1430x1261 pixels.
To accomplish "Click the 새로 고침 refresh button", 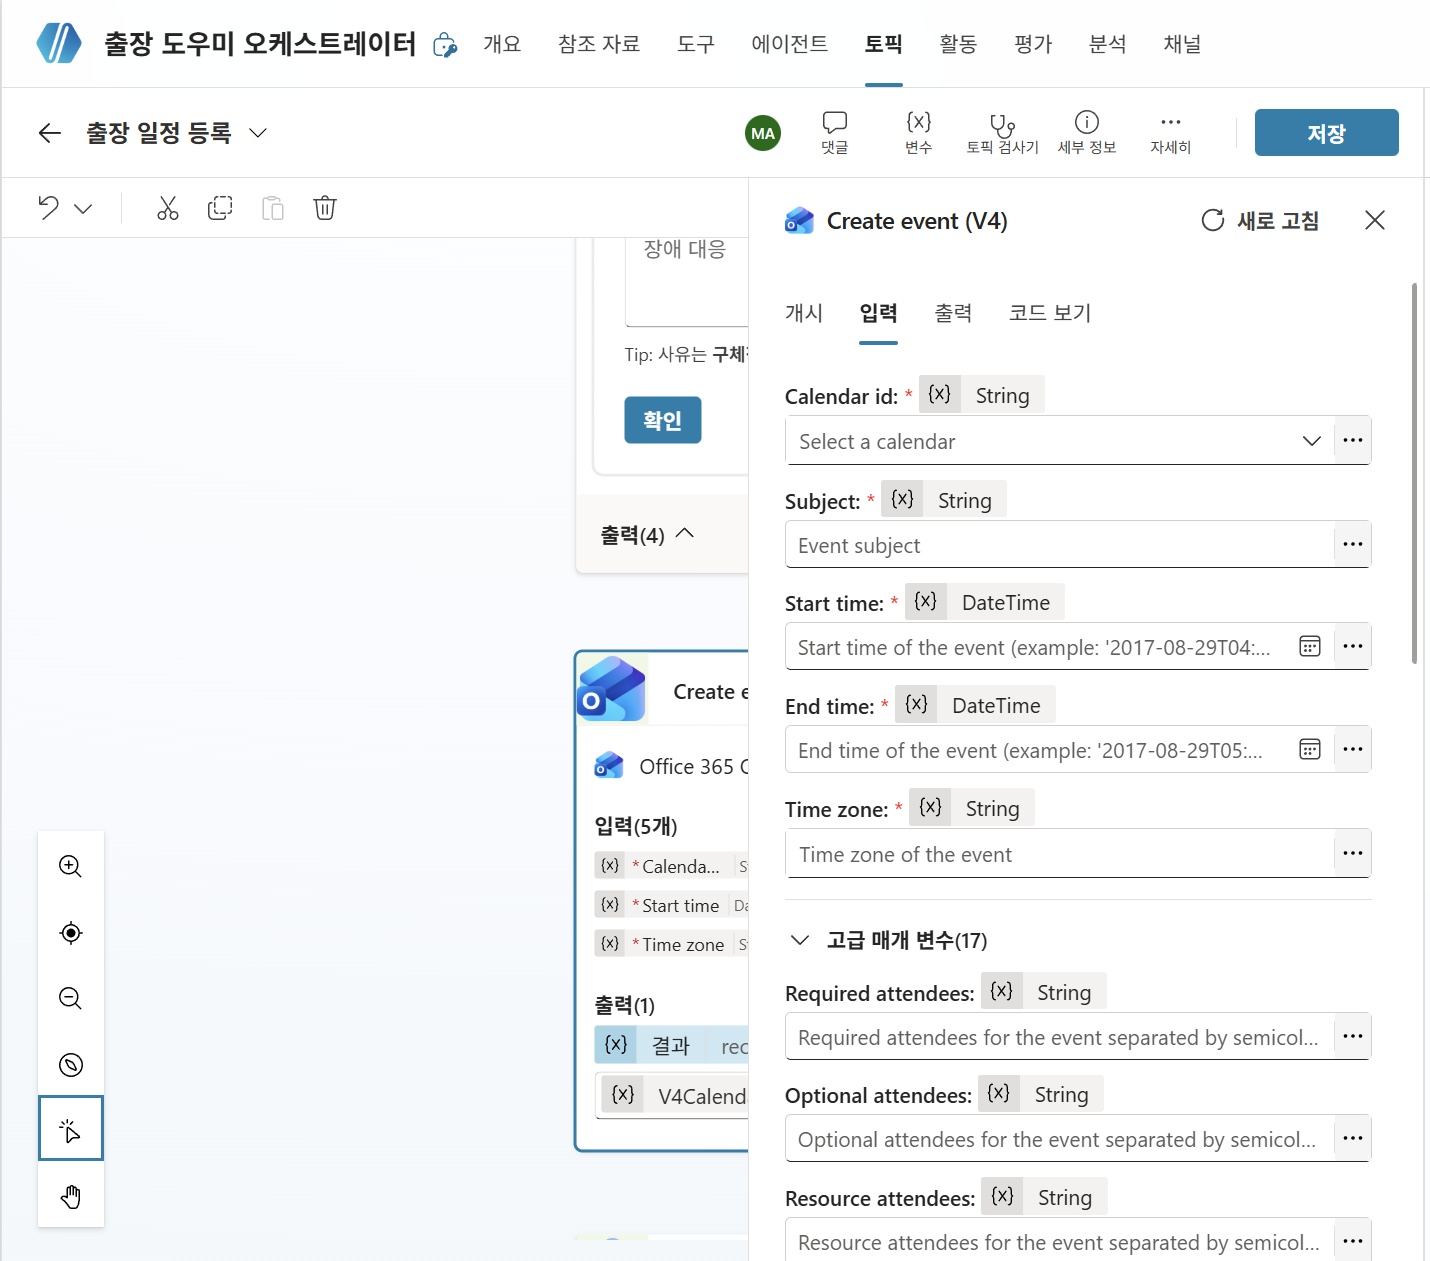I will point(1260,220).
